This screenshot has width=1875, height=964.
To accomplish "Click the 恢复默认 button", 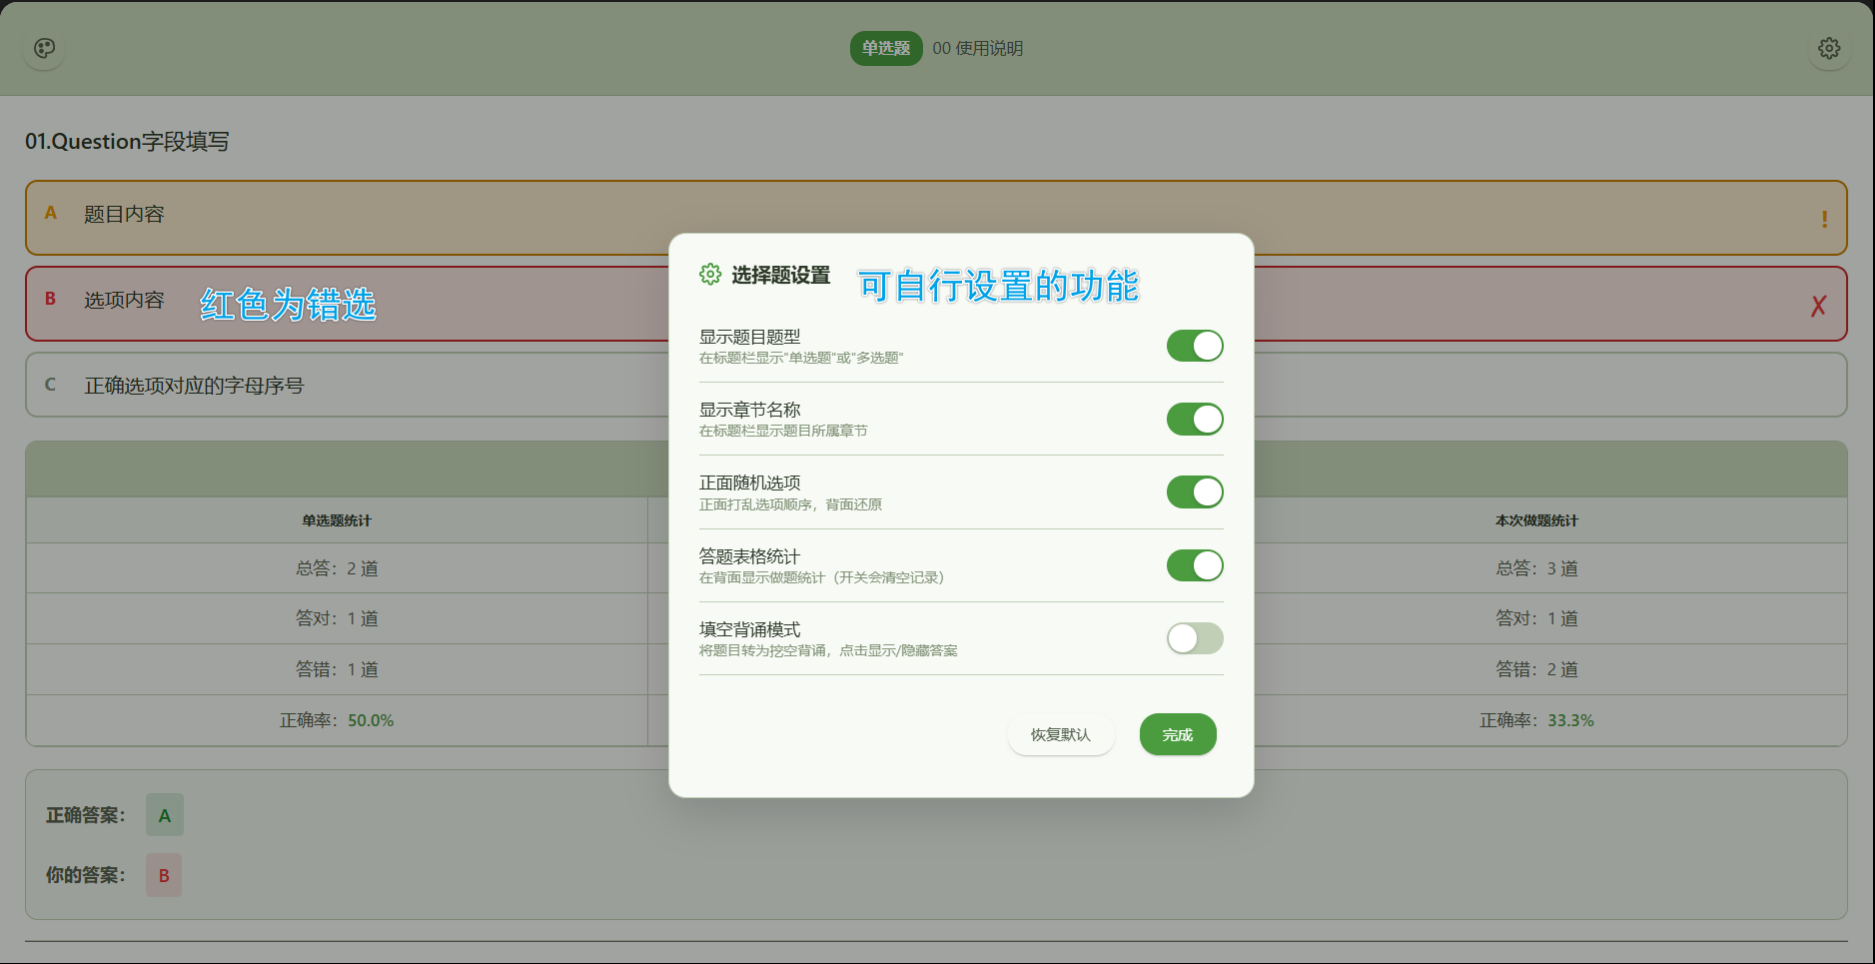I will (x=1061, y=735).
